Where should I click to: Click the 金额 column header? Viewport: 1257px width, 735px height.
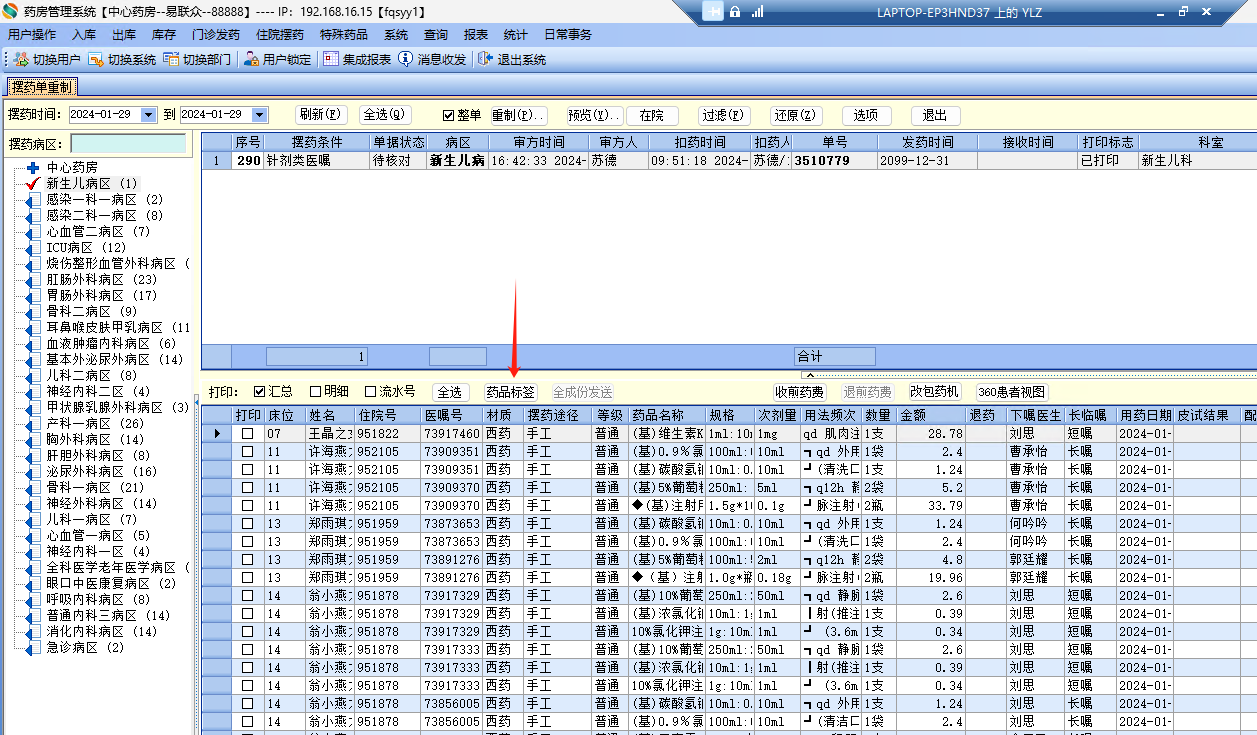(x=932, y=415)
